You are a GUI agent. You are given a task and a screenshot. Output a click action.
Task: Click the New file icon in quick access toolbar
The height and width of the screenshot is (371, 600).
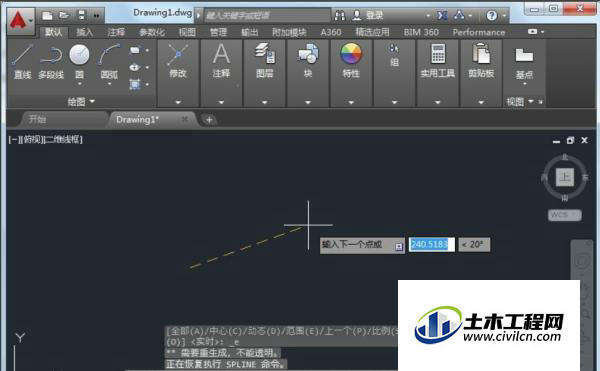coord(47,16)
